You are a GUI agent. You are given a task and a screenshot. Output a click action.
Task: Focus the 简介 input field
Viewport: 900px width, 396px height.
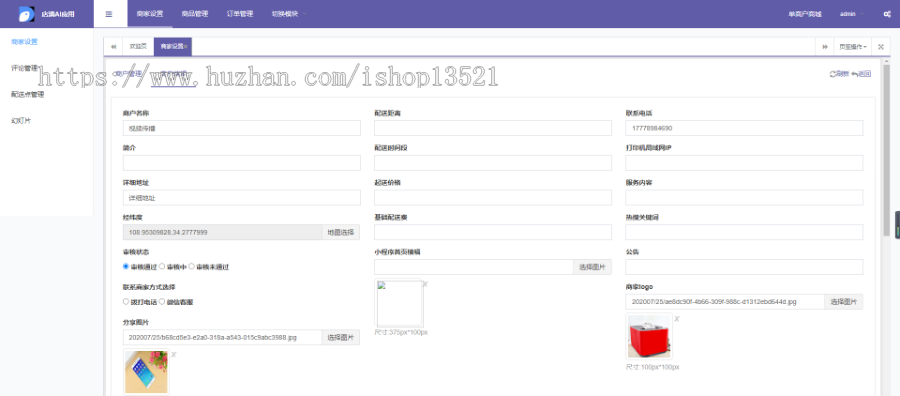click(x=242, y=163)
